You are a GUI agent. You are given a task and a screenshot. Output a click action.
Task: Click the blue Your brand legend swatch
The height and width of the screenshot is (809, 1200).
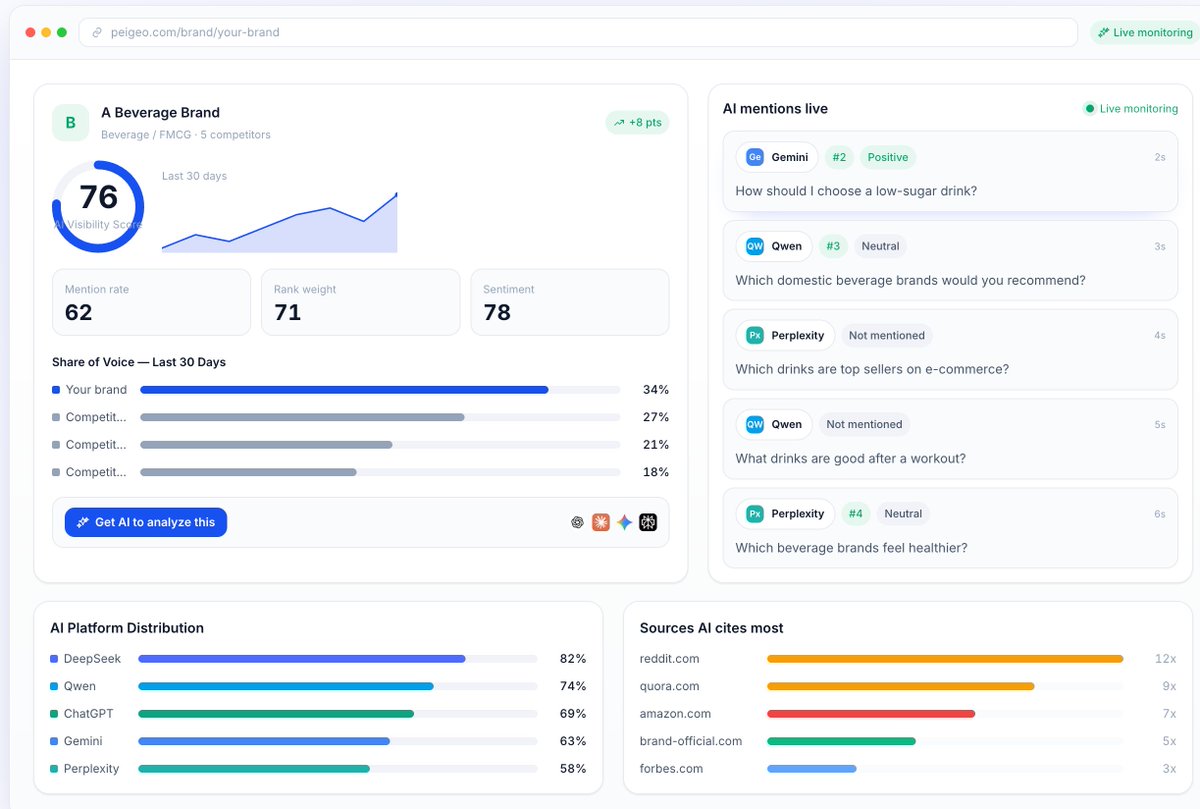click(56, 390)
